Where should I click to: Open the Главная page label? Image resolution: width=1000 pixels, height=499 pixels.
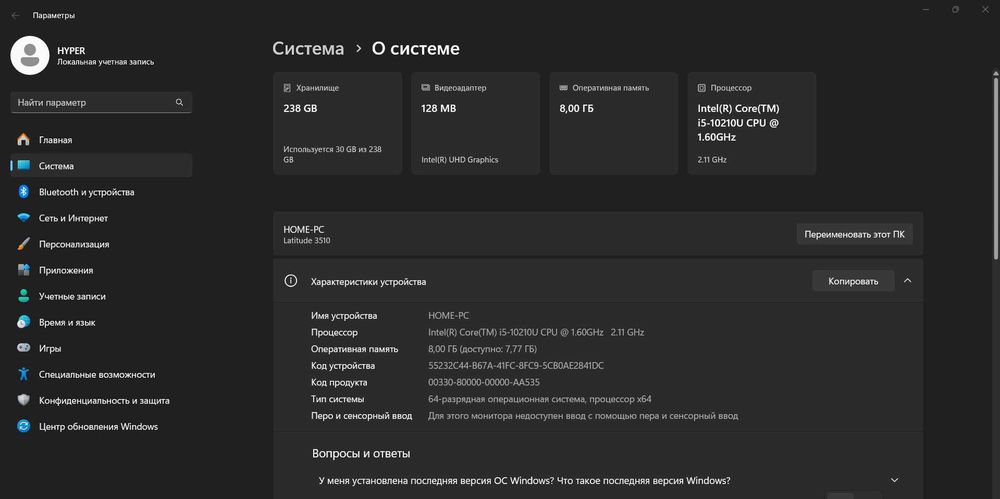(x=55, y=140)
